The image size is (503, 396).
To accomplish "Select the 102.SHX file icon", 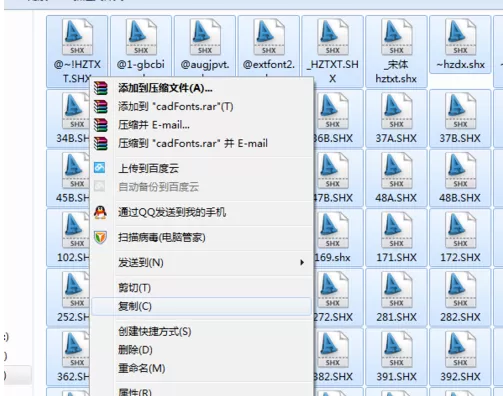I will (76, 230).
